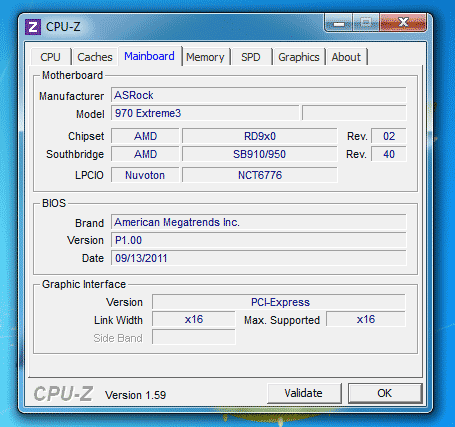Click the Graphic Interface group heading
455x427 pixels.
pyautogui.click(x=84, y=284)
